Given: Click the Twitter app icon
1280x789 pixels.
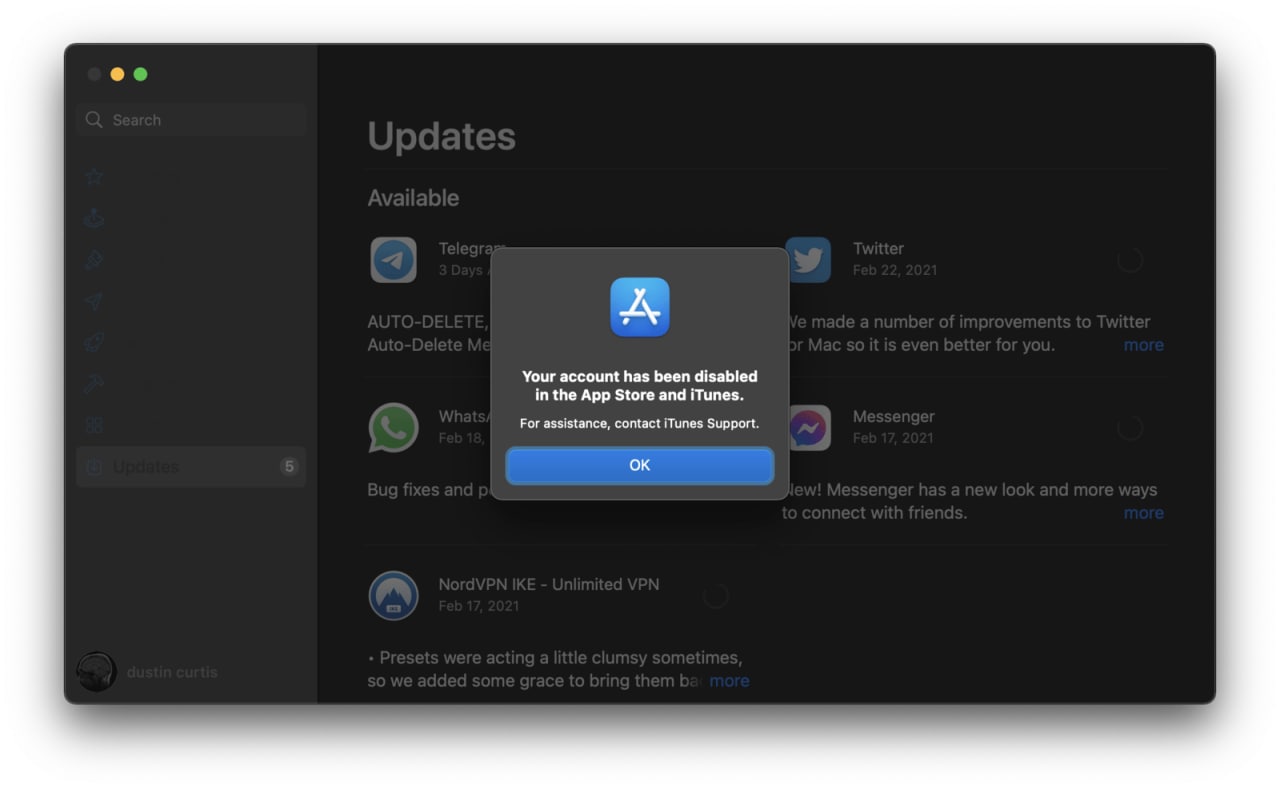Looking at the screenshot, I should point(808,260).
